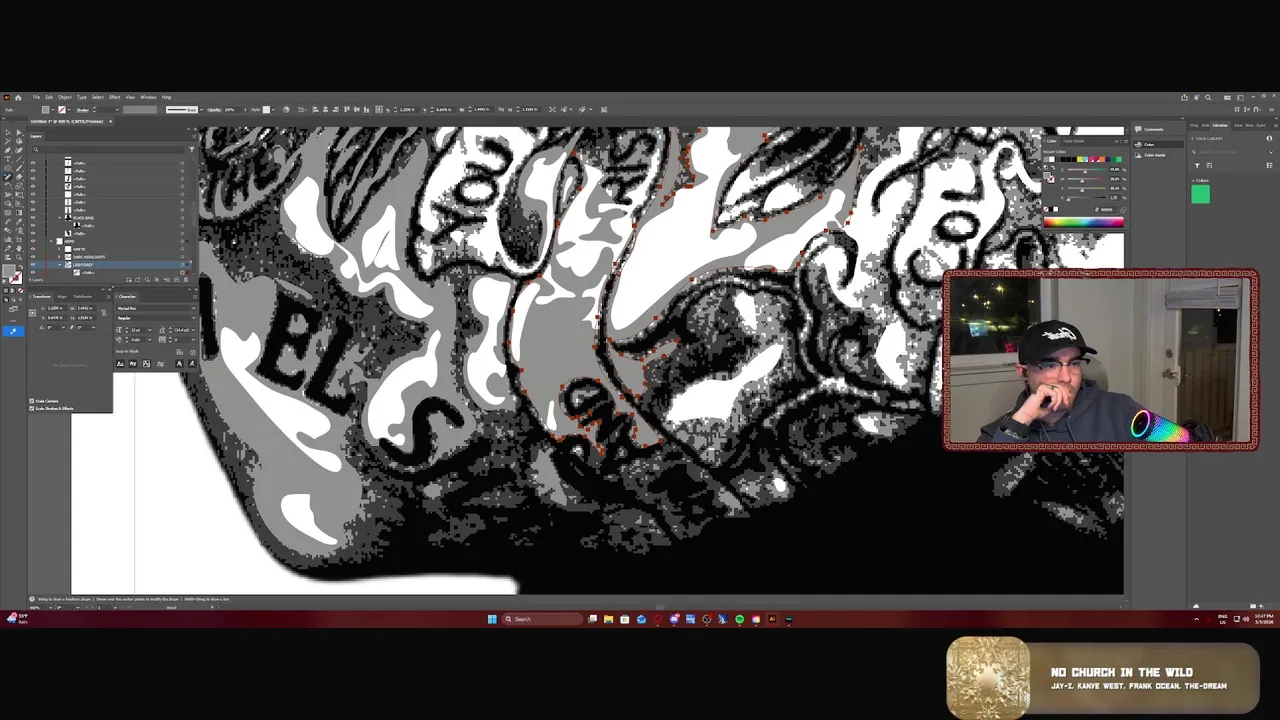Click the Arrange Documents icon
This screenshot has height=720, width=1280.
1227,98
